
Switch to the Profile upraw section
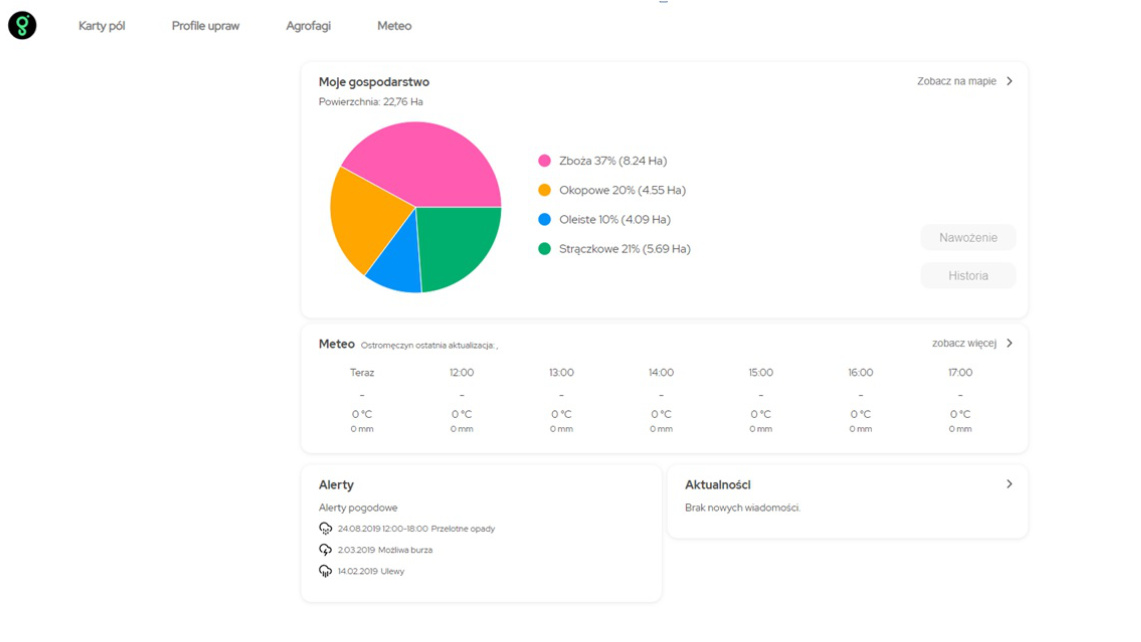click(x=205, y=26)
